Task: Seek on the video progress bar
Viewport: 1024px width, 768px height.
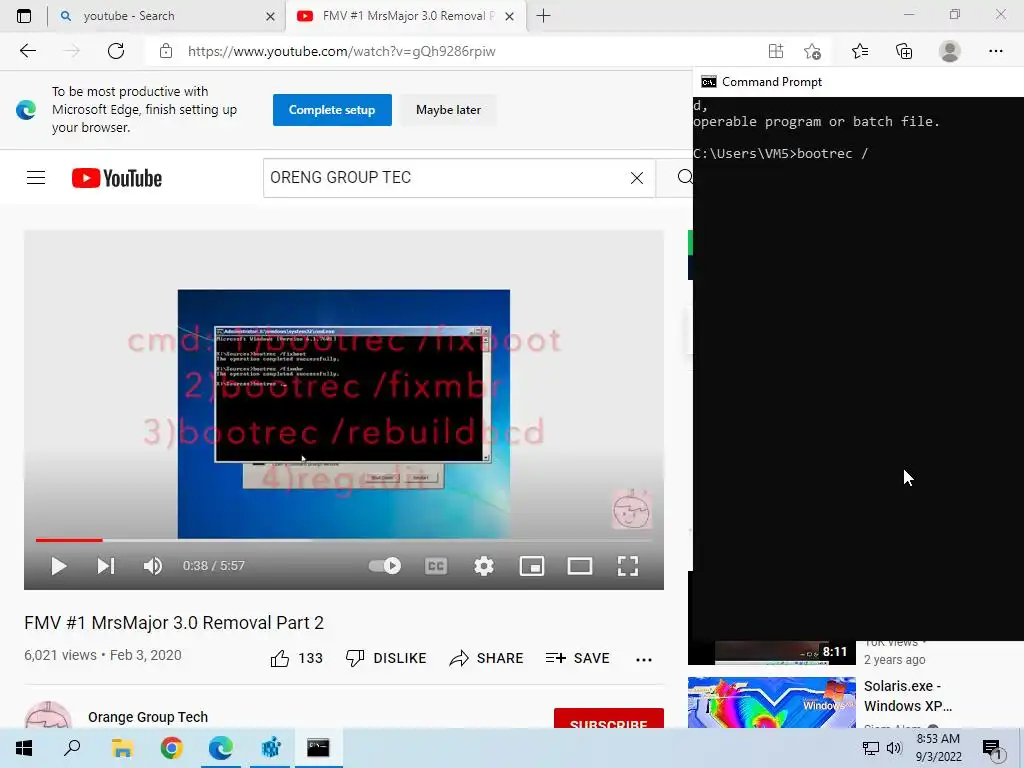Action: pyautogui.click(x=344, y=540)
